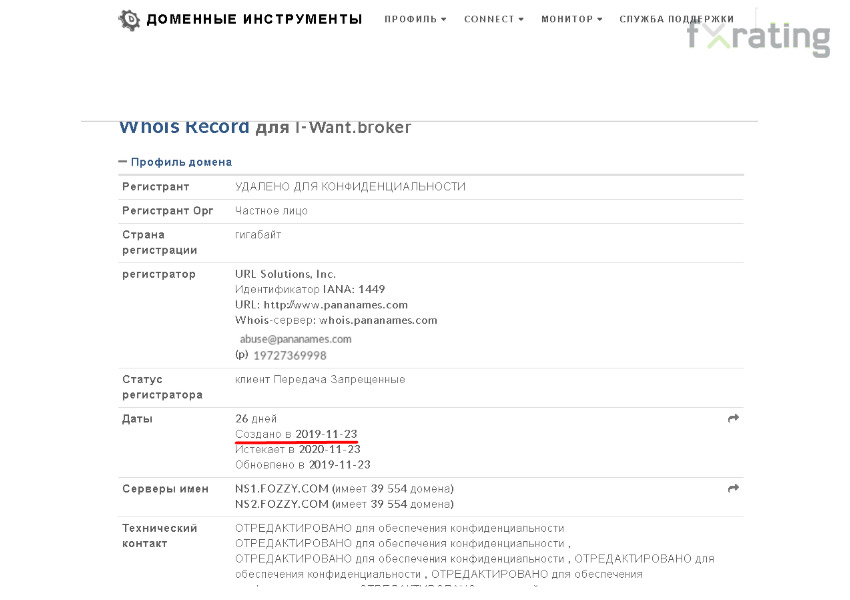Click the share arrow in the Серверы имен row
850x600 pixels.
(x=733, y=488)
